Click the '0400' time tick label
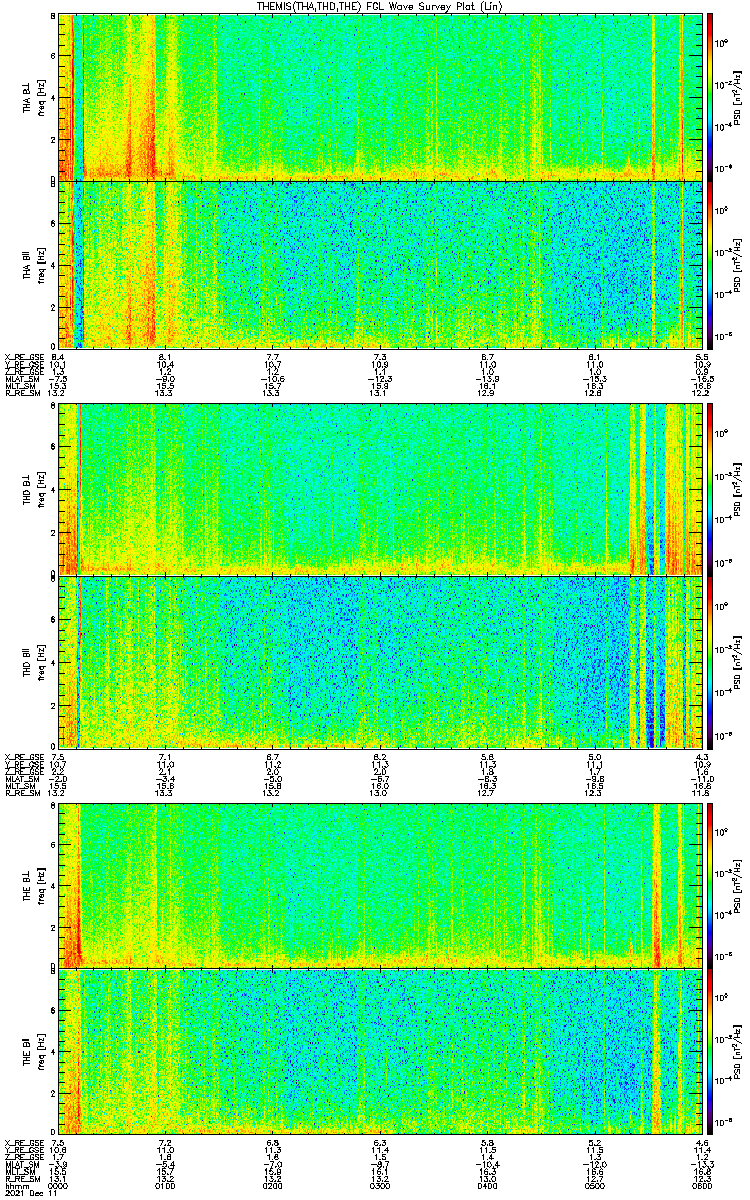This screenshot has width=750, height=1200. click(x=488, y=1185)
